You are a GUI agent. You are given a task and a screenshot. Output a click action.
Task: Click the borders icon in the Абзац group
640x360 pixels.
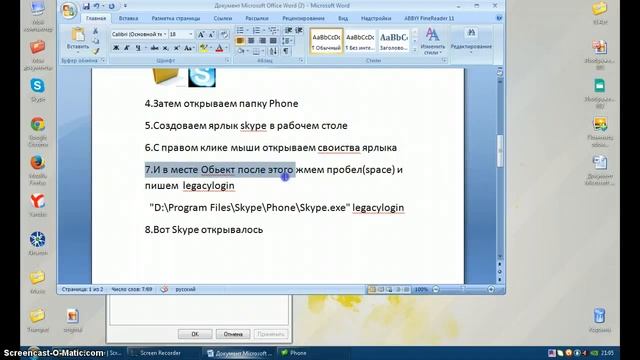256,51
